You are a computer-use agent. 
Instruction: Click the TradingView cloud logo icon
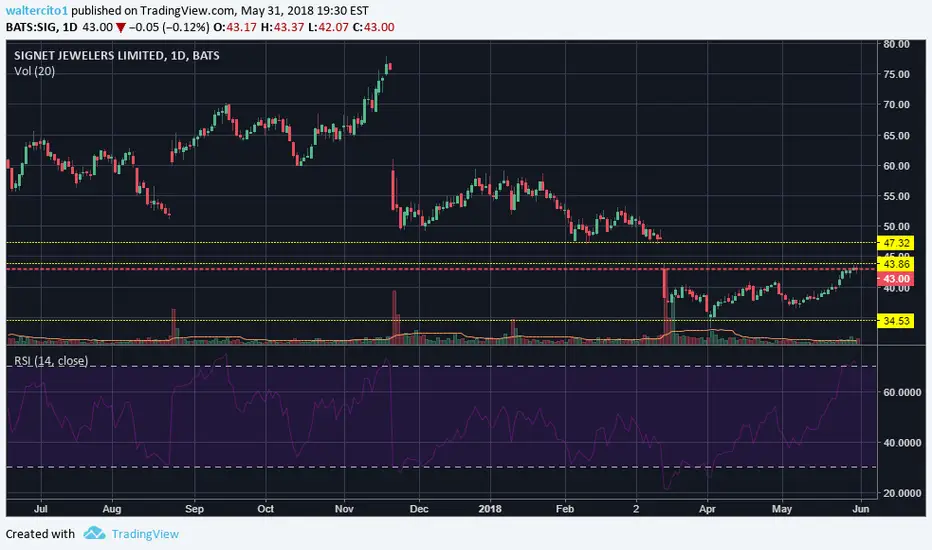94,533
